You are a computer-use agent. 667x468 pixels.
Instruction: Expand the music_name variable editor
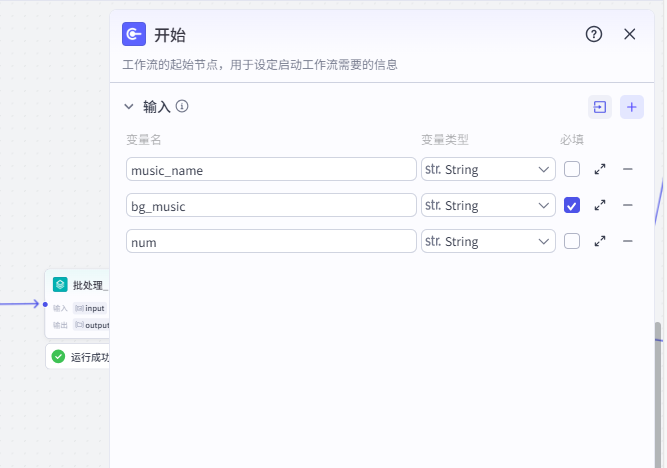[x=600, y=169]
